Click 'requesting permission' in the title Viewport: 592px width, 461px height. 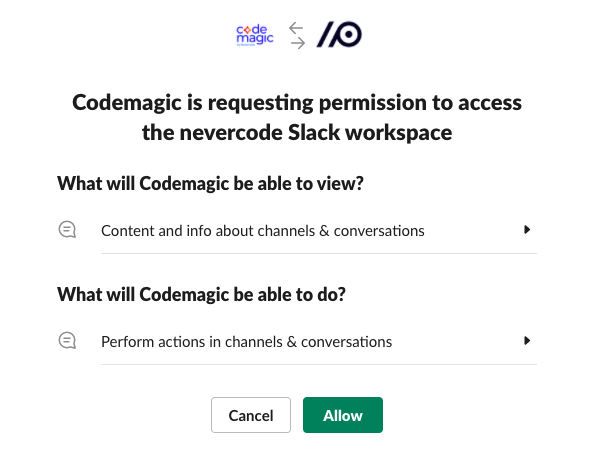[317, 103]
